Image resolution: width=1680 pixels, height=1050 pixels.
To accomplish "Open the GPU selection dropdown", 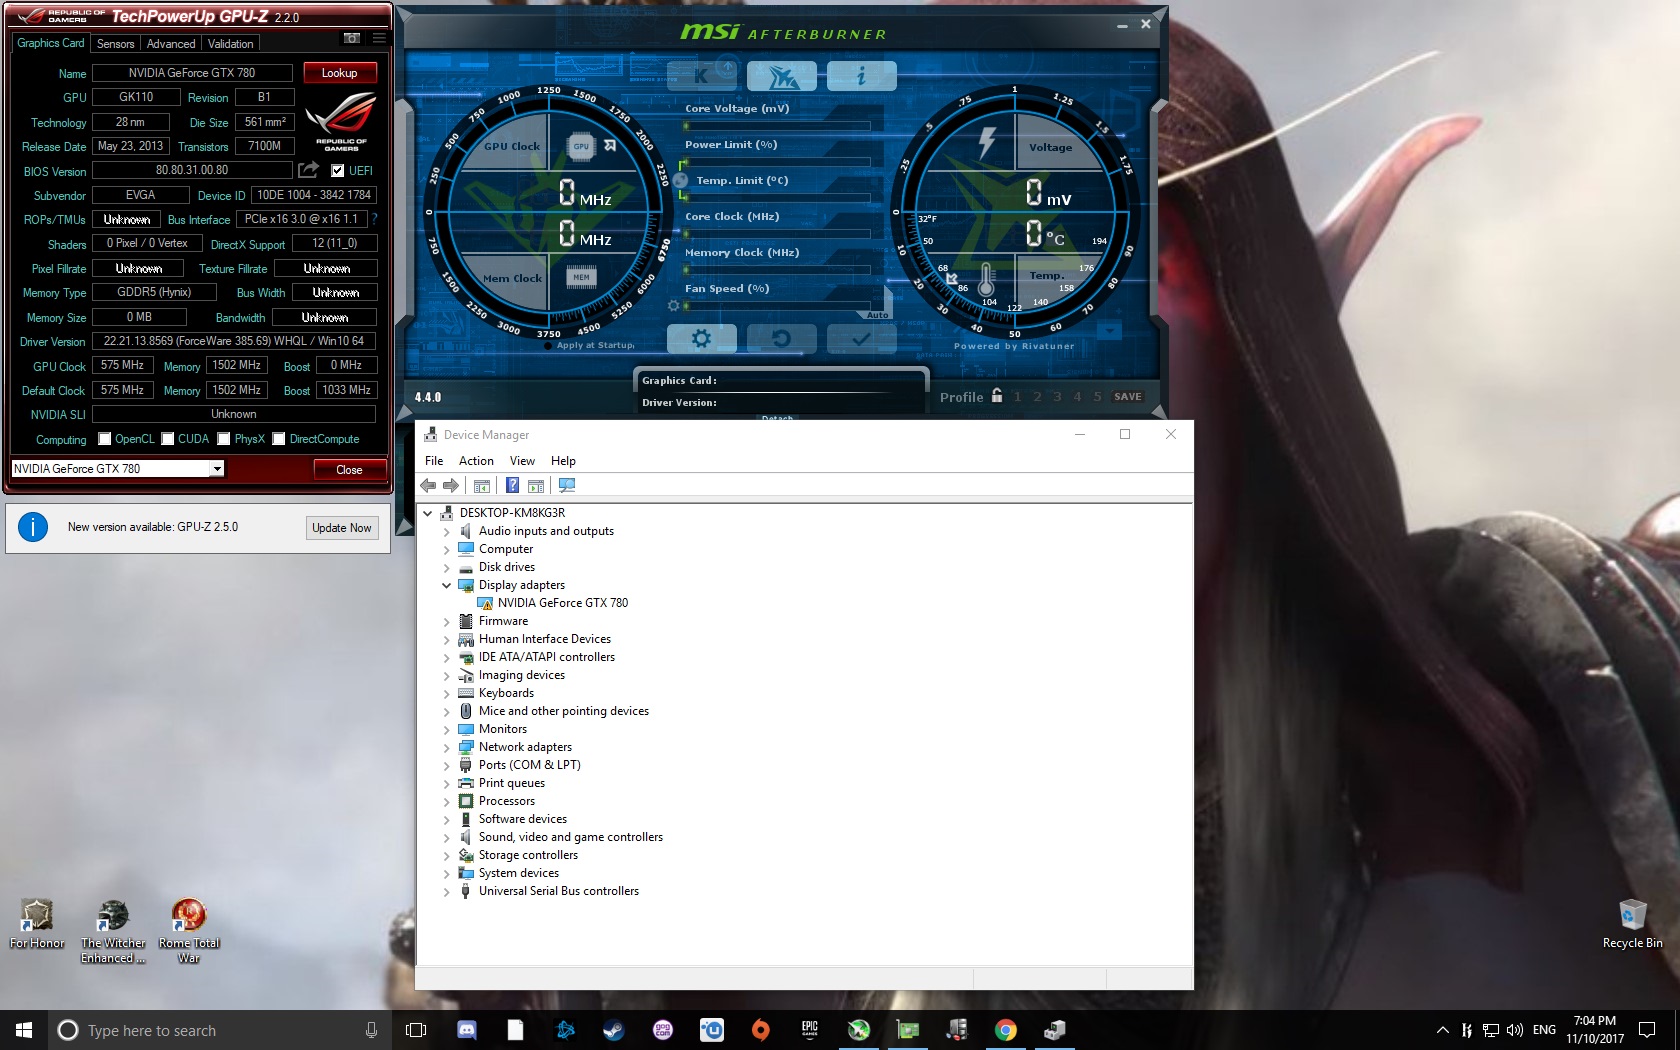I will pos(216,469).
